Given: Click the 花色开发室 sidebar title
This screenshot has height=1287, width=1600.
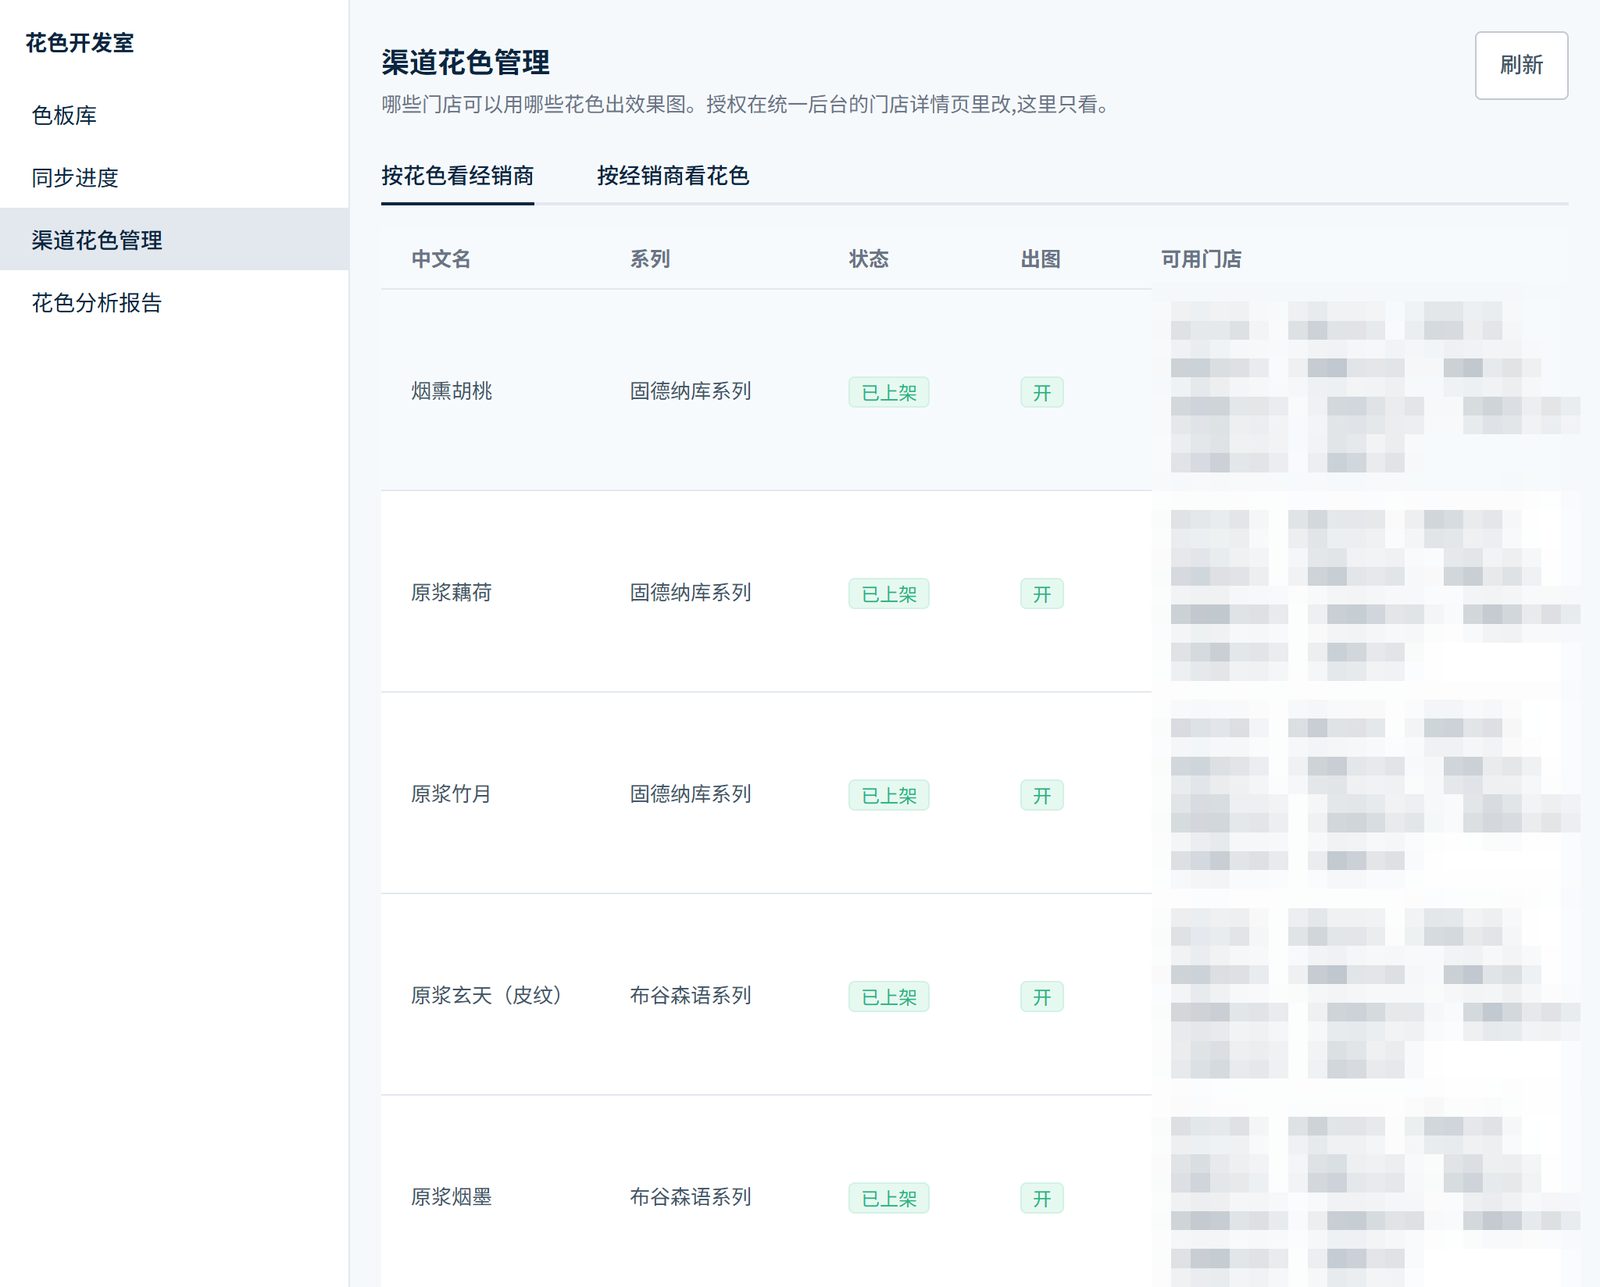Looking at the screenshot, I should point(80,43).
